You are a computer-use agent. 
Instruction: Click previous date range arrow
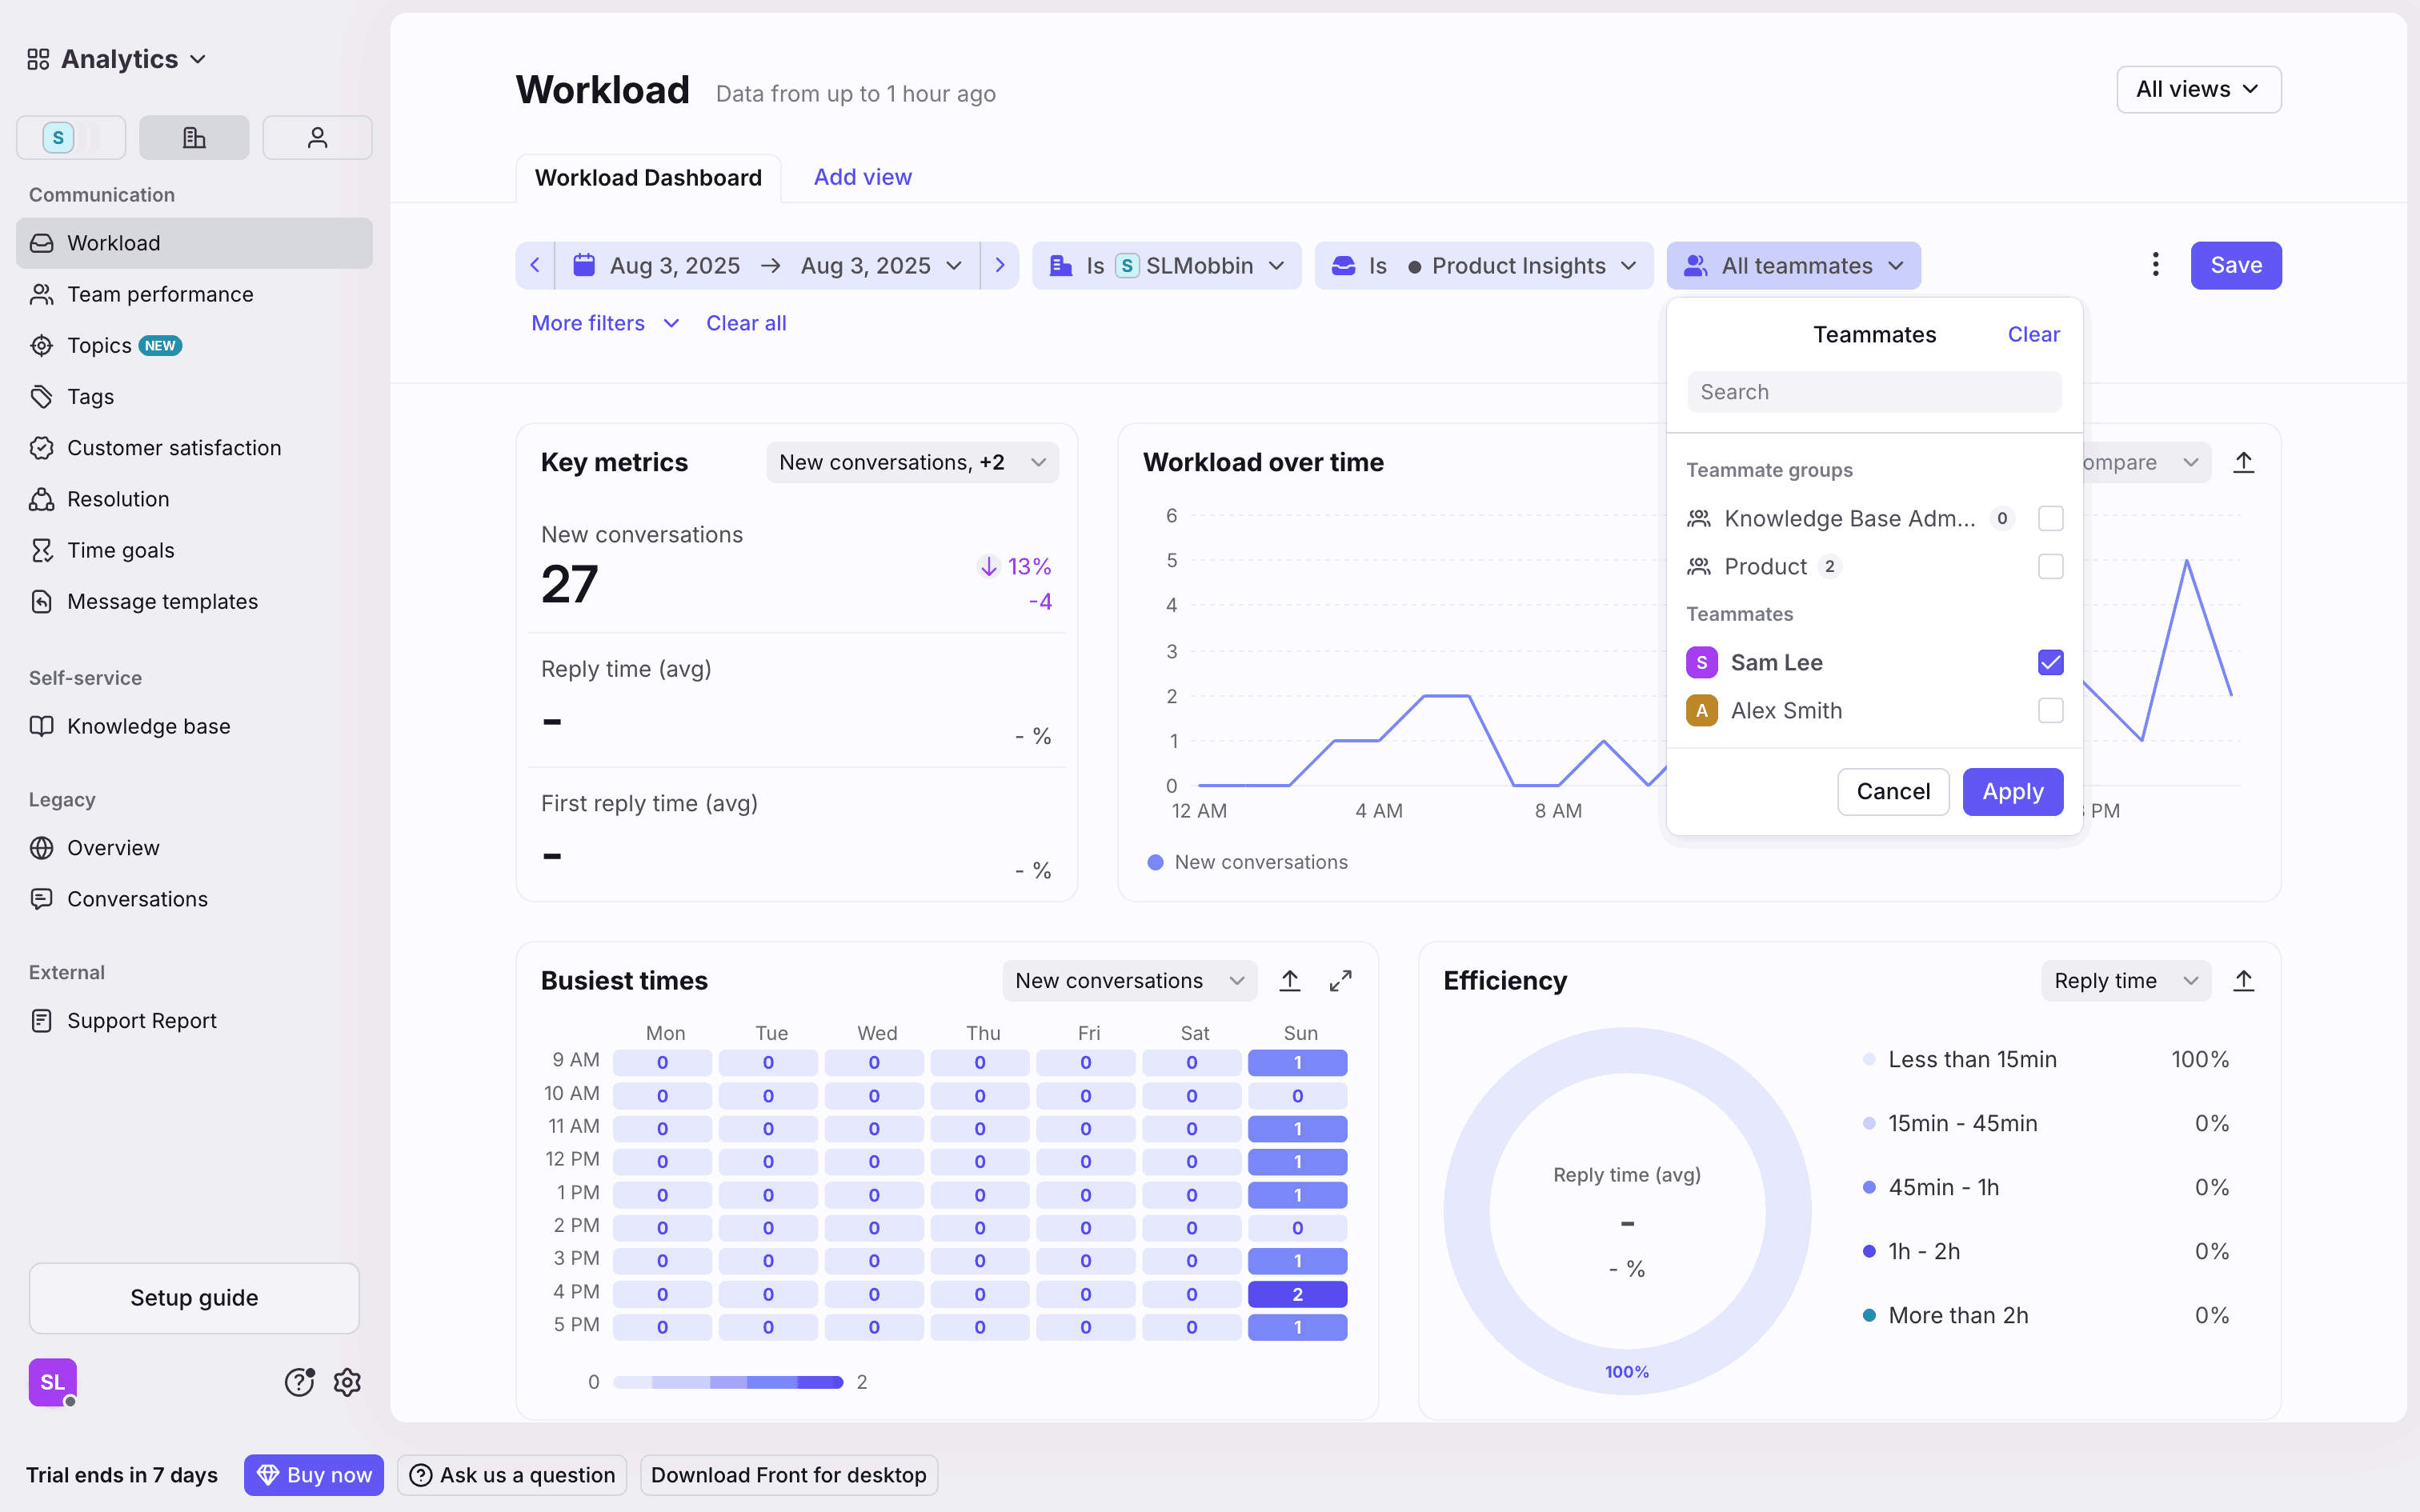[x=535, y=265]
